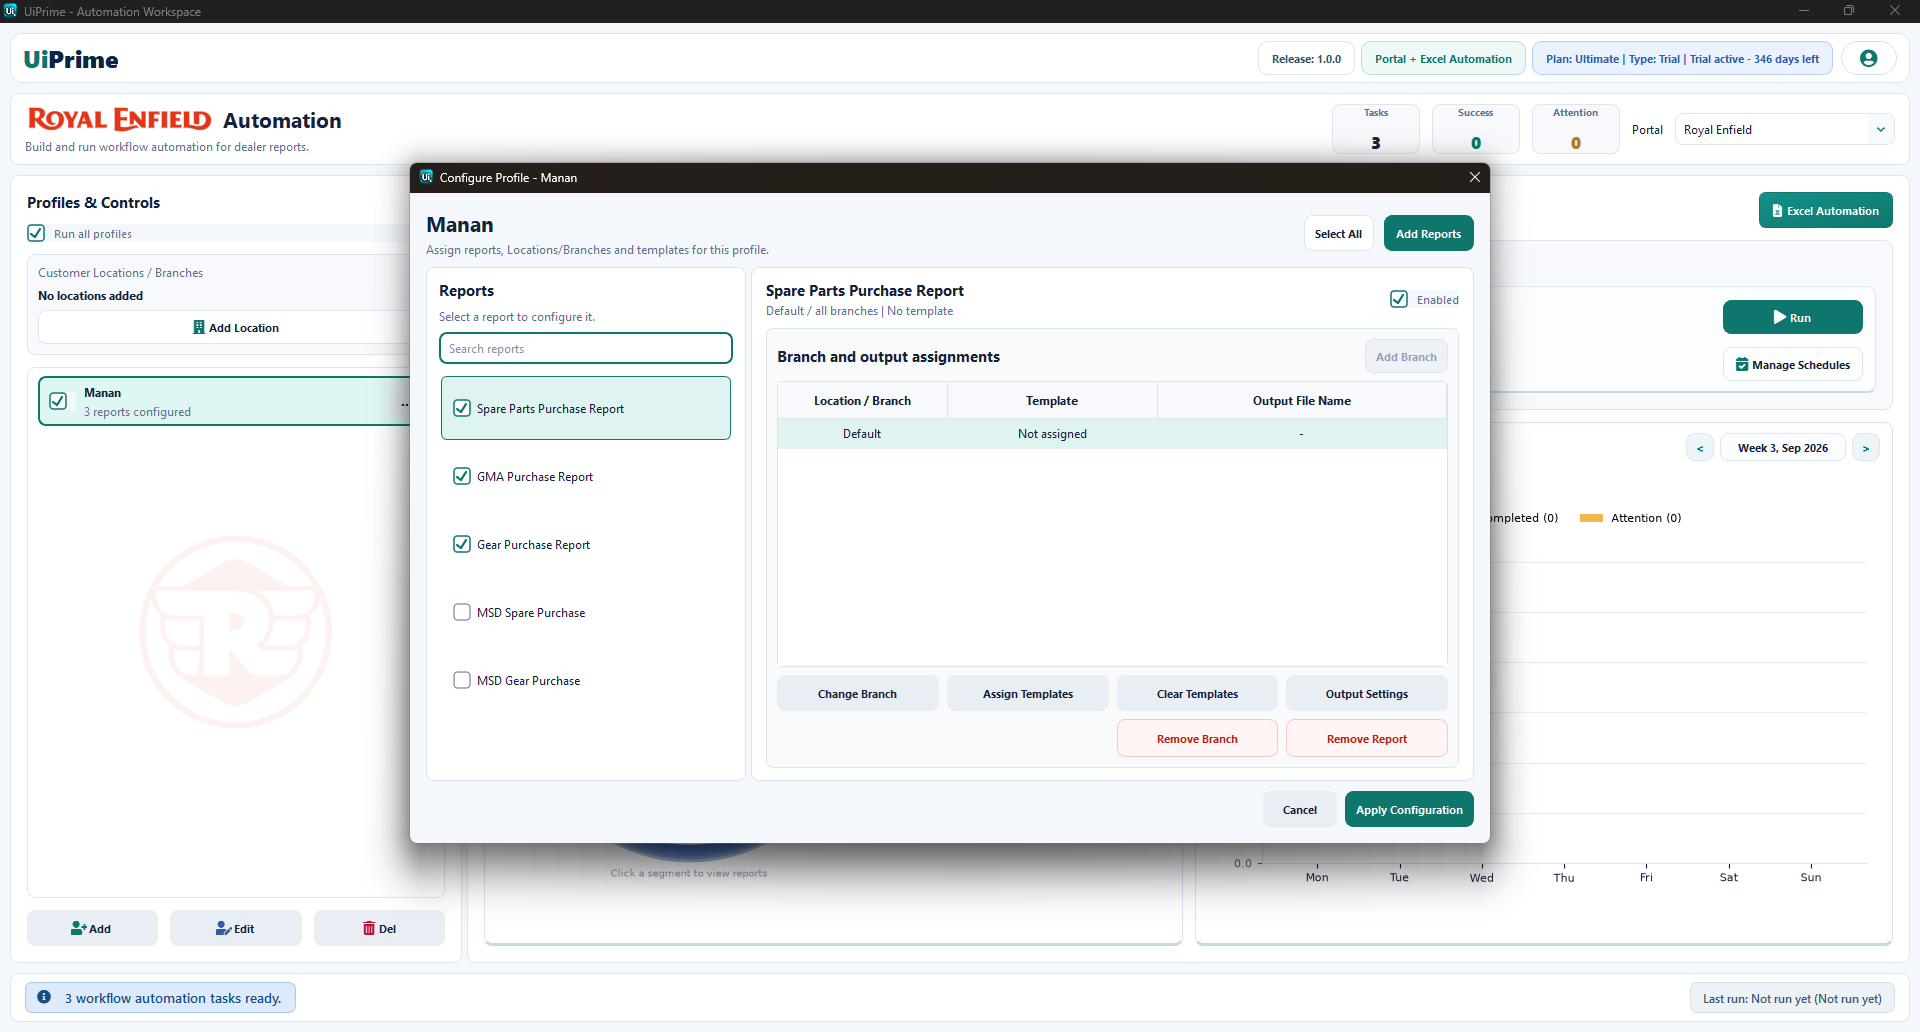
Task: Click the UiPrime logo in the dialog title bar
Action: 427,177
